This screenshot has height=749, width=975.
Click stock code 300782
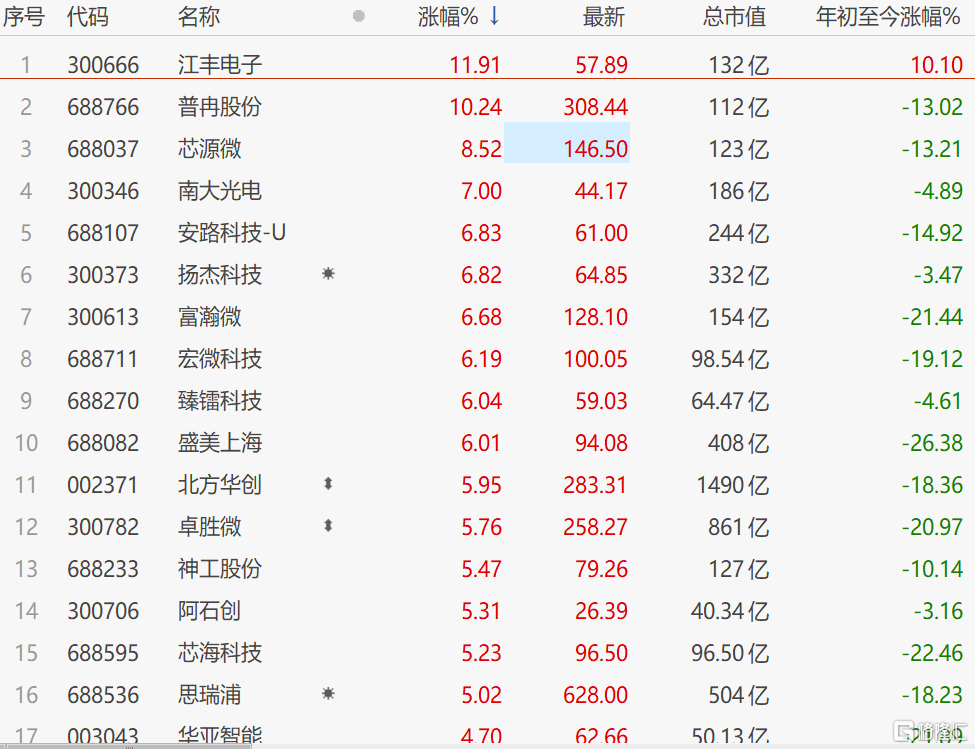tap(103, 527)
